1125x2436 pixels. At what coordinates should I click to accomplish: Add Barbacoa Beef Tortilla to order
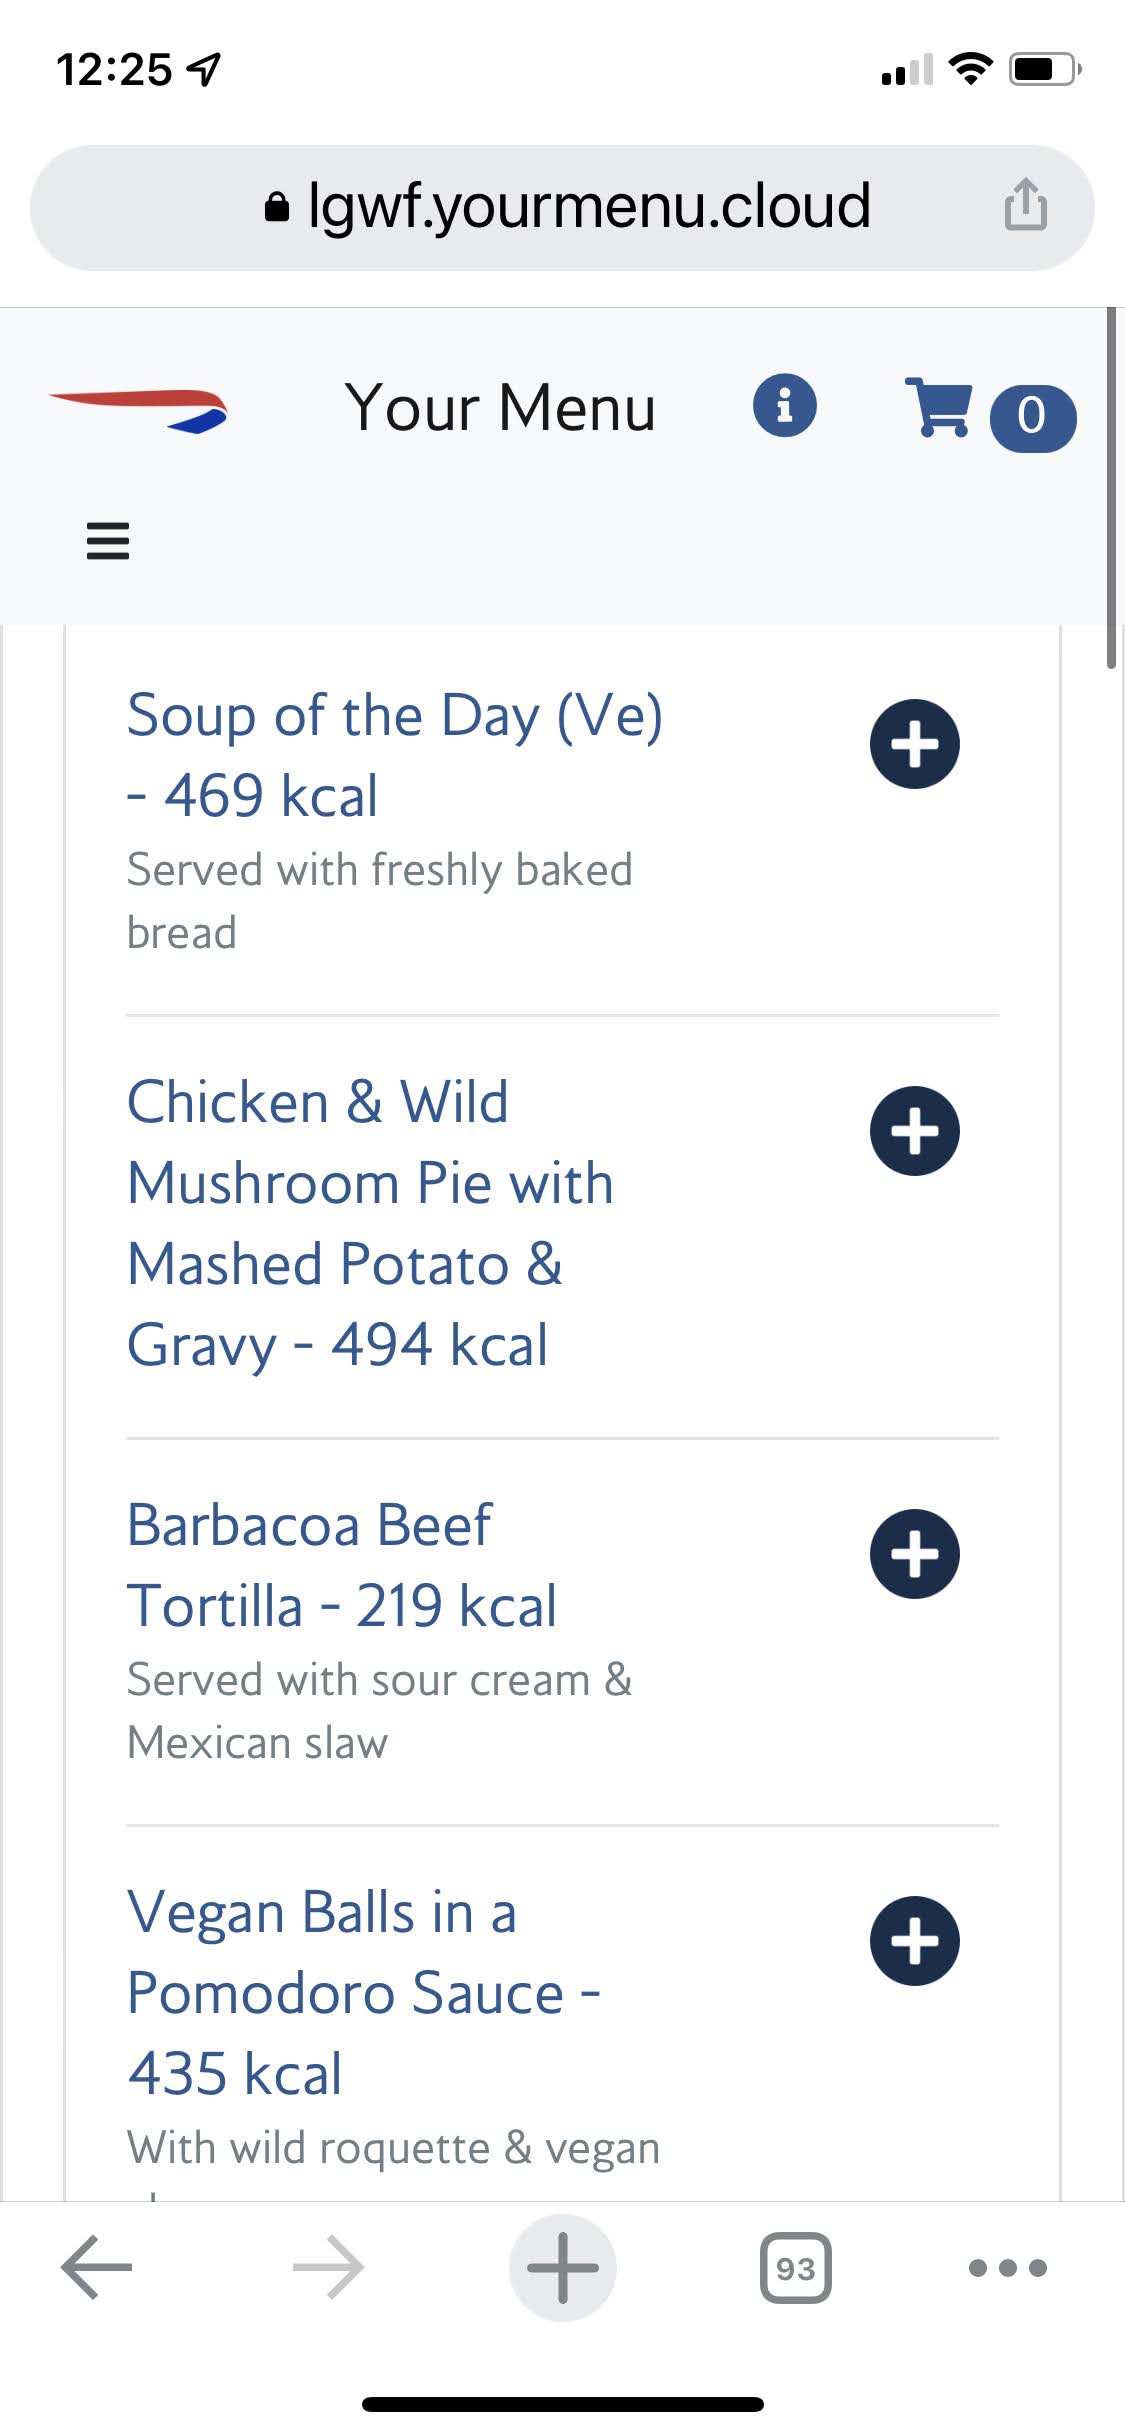tap(914, 1554)
